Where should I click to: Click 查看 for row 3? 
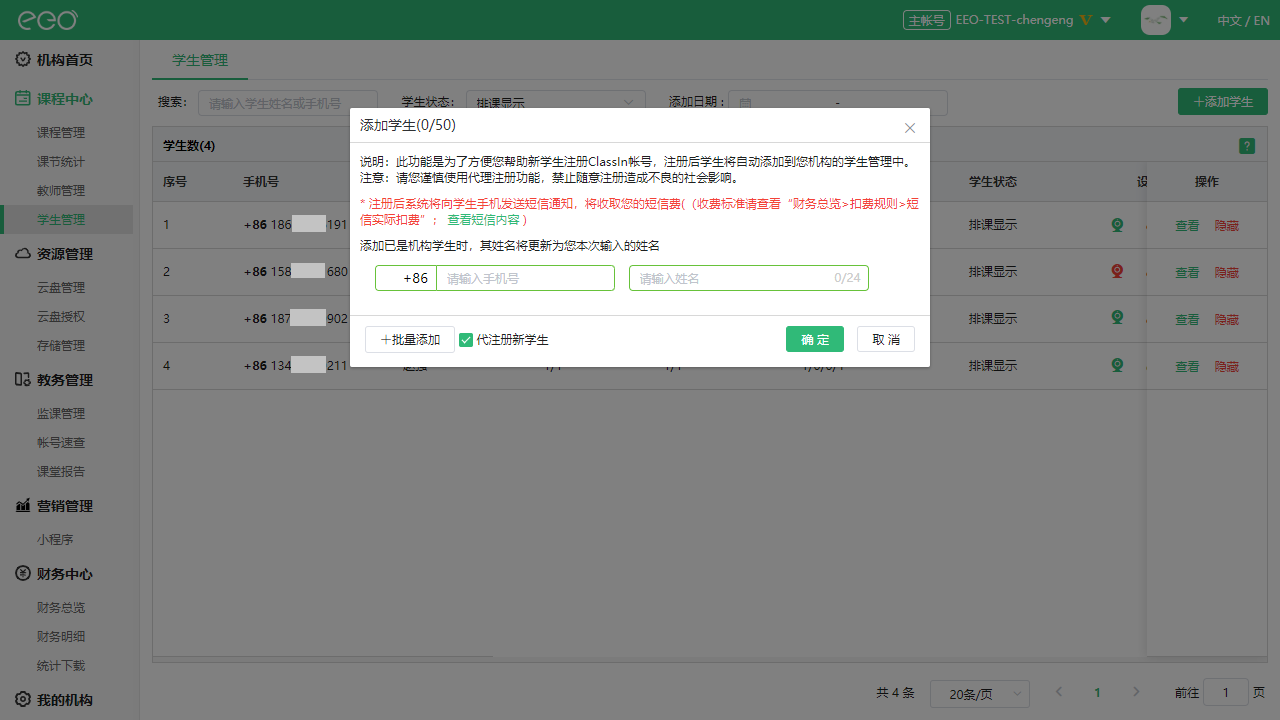tap(1187, 320)
